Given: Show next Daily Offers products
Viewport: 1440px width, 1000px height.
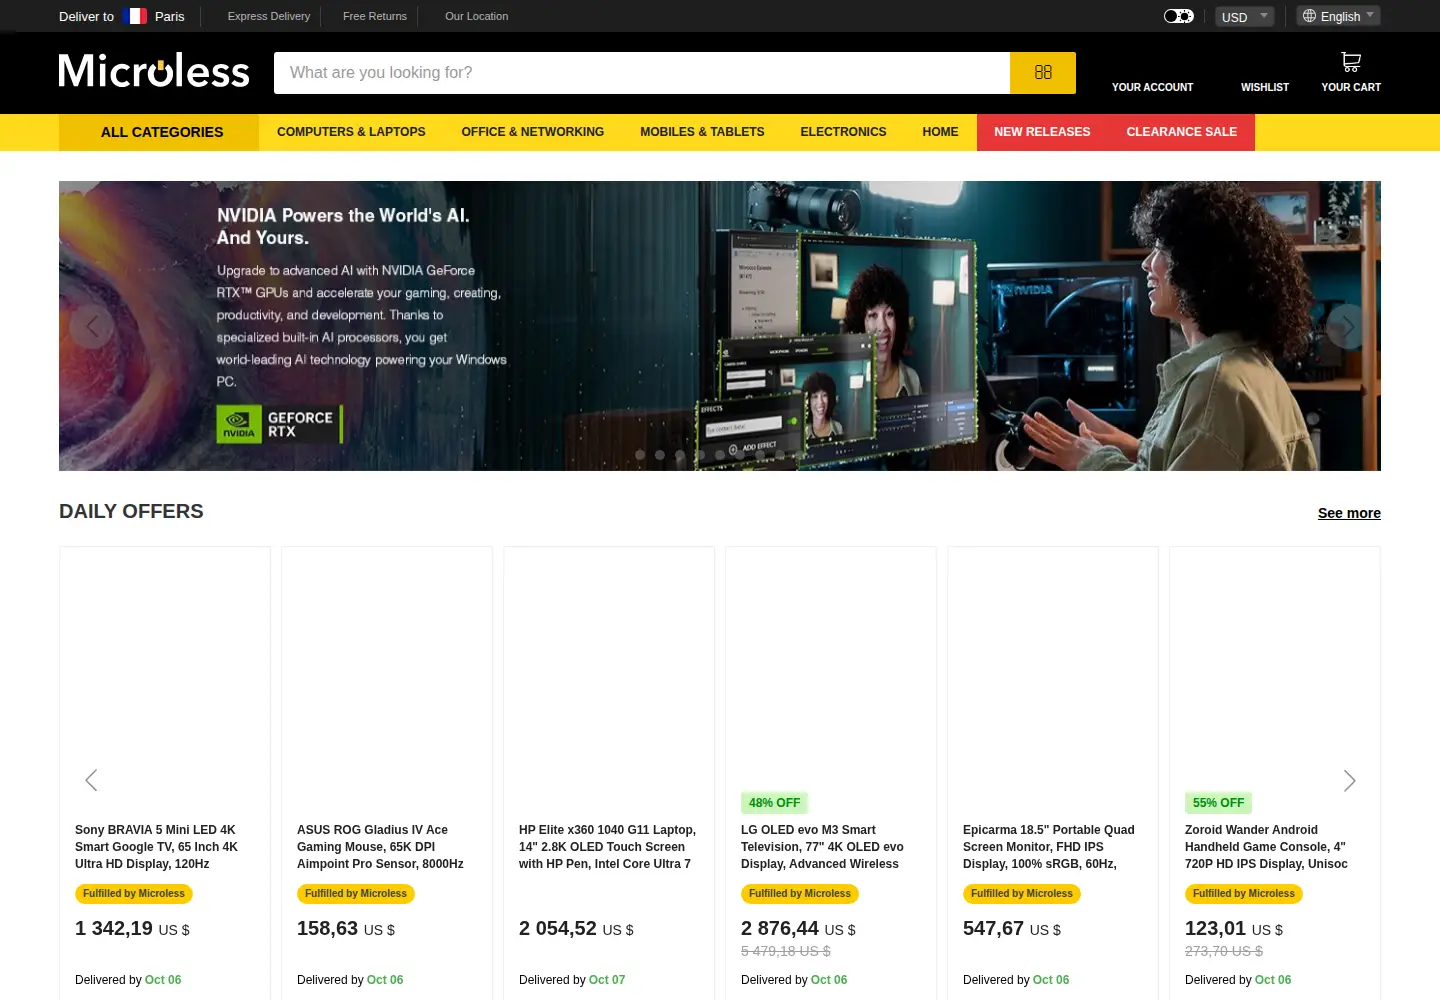Looking at the screenshot, I should coord(1349,780).
